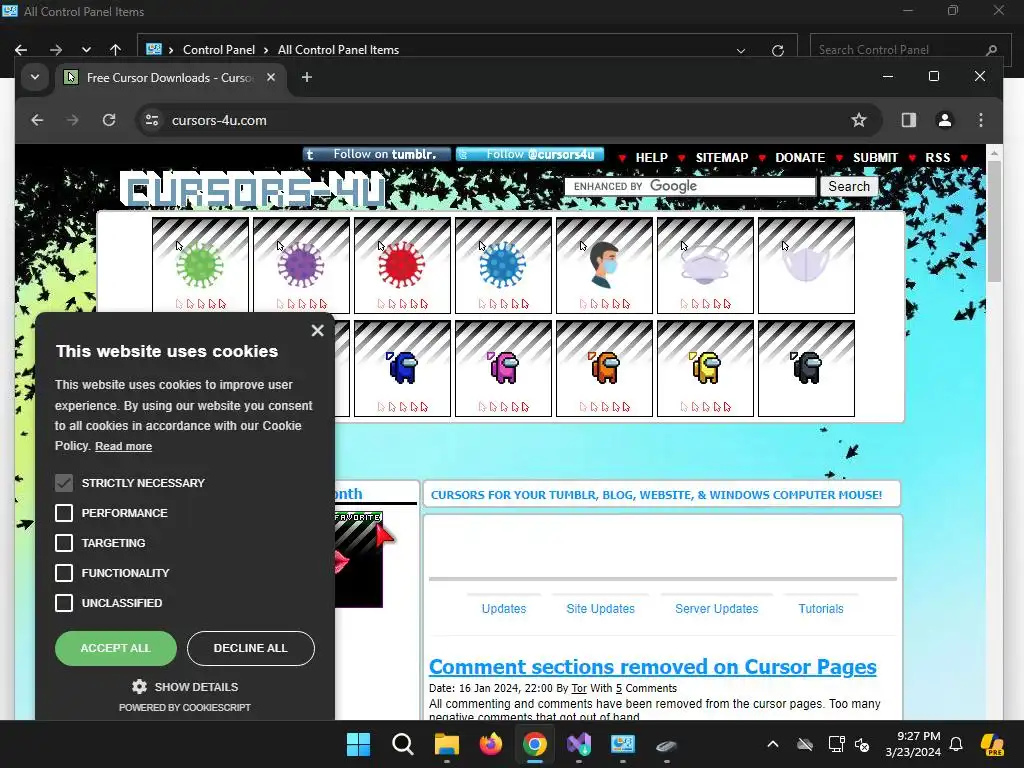Viewport: 1024px width, 768px height.
Task: Open a new Chrome tab
Action: pyautogui.click(x=306, y=77)
